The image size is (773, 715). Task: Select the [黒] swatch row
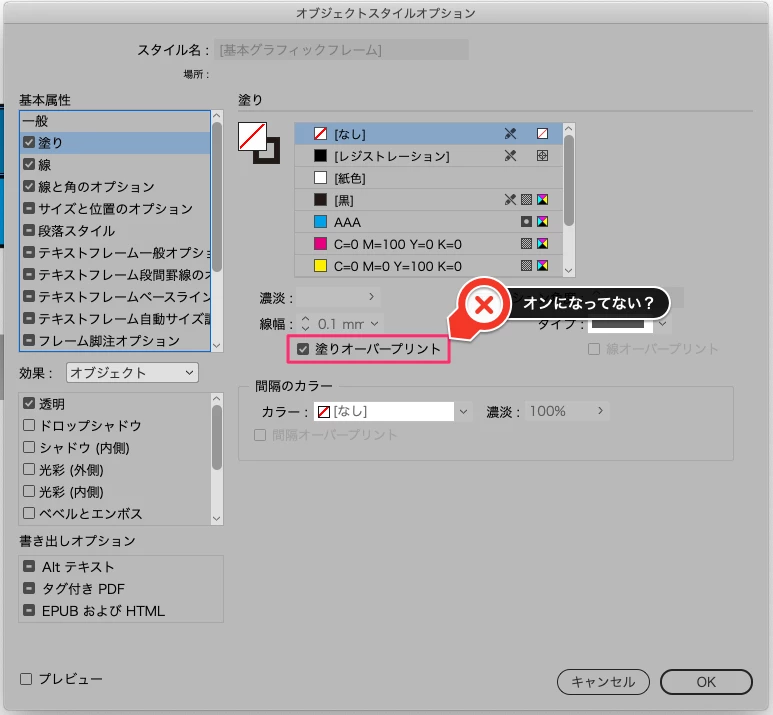428,200
